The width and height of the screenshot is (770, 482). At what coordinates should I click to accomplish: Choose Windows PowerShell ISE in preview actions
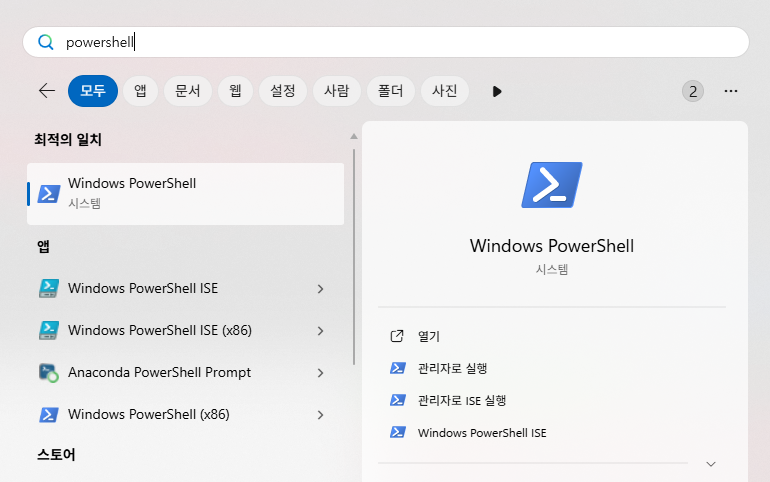coord(482,433)
